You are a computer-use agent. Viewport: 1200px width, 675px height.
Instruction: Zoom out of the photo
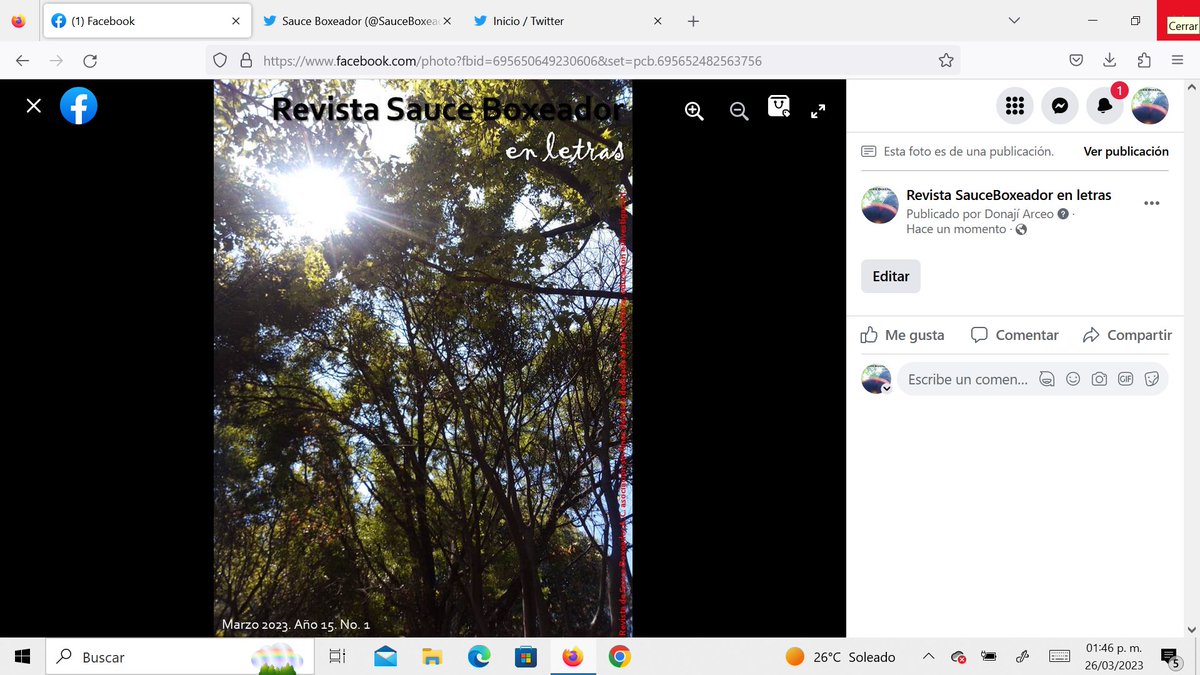tap(739, 111)
